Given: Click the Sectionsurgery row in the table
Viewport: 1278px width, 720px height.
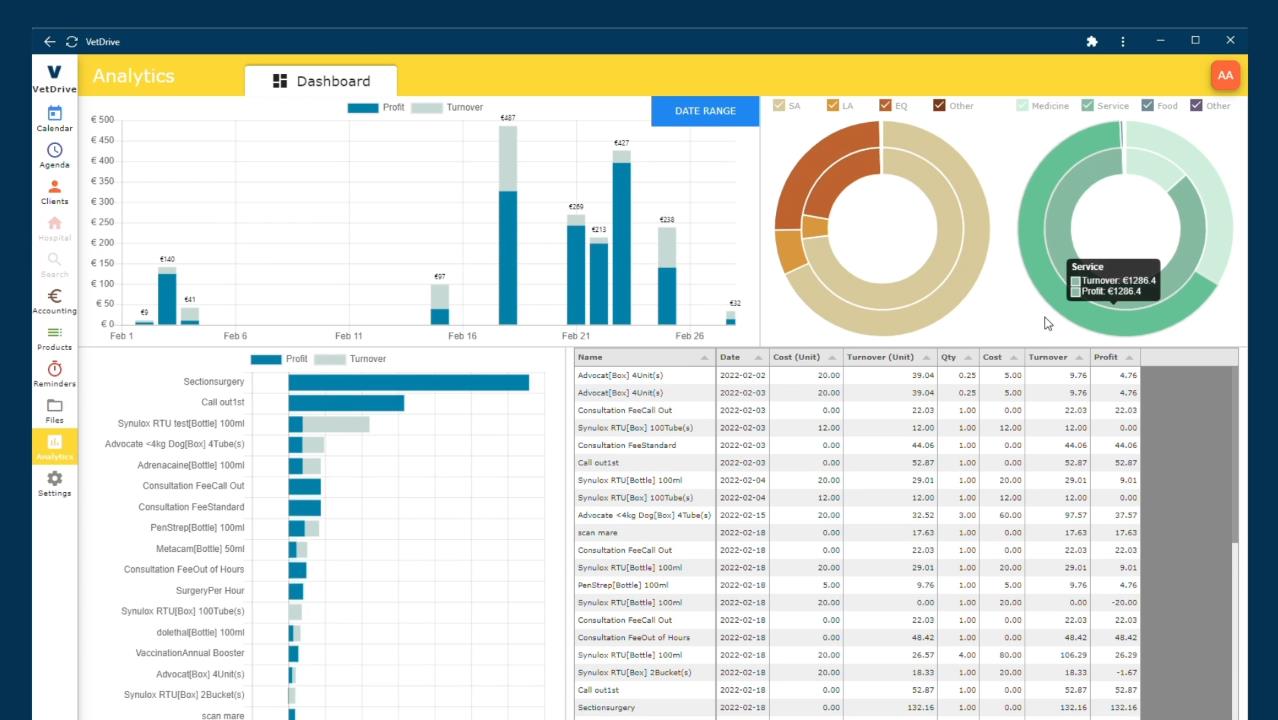Looking at the screenshot, I should click(645, 708).
